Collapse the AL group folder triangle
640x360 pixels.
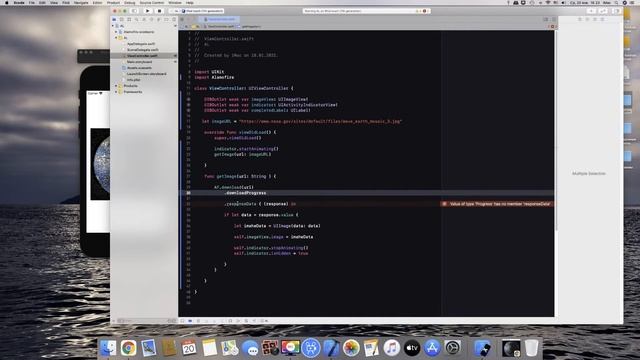coord(116,38)
